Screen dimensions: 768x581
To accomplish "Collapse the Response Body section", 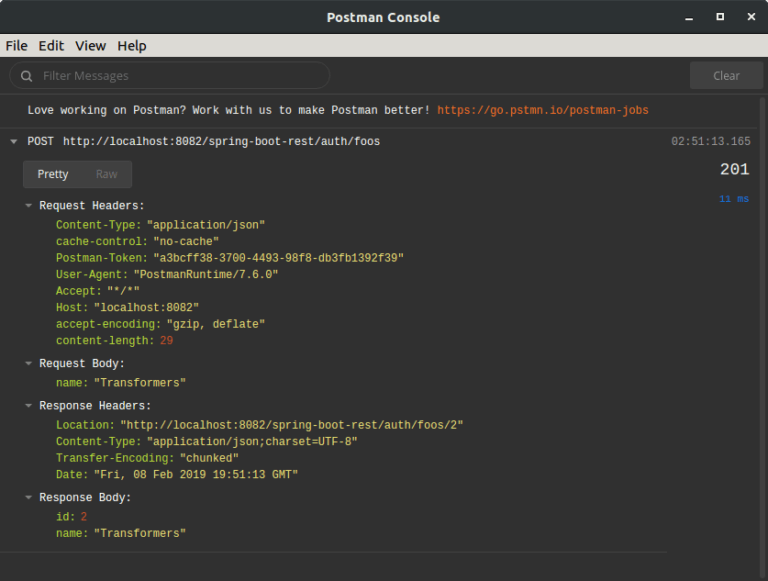I will [29, 498].
